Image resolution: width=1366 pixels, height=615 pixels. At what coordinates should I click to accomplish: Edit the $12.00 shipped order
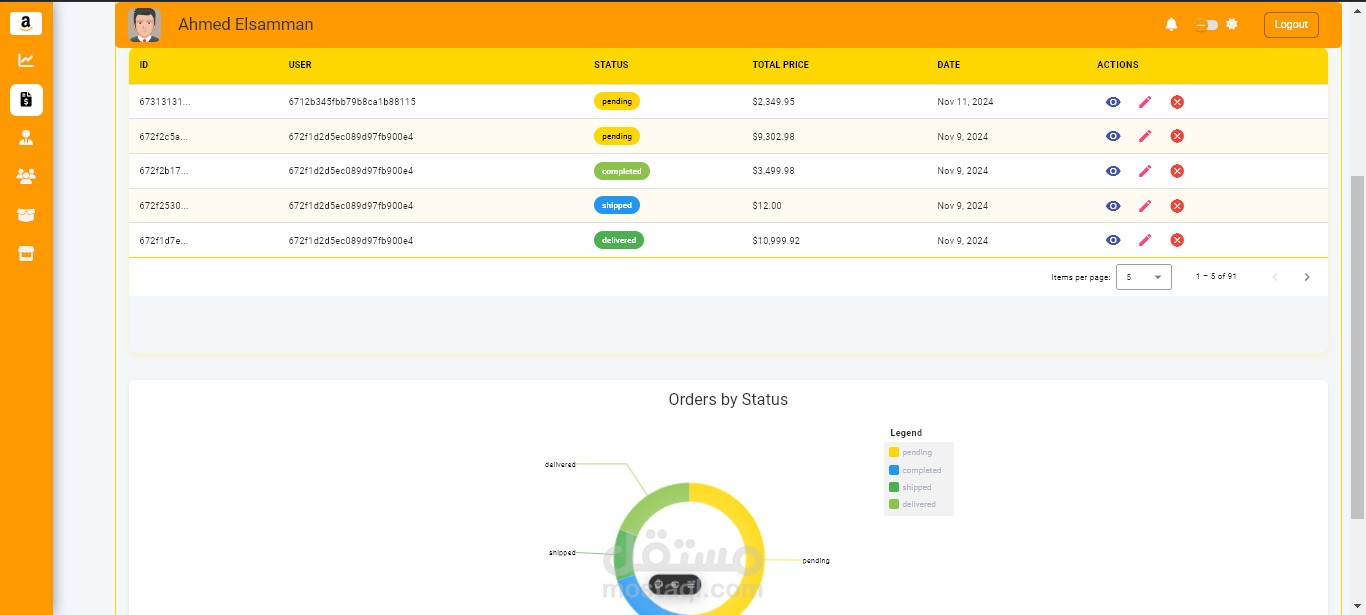click(x=1145, y=206)
